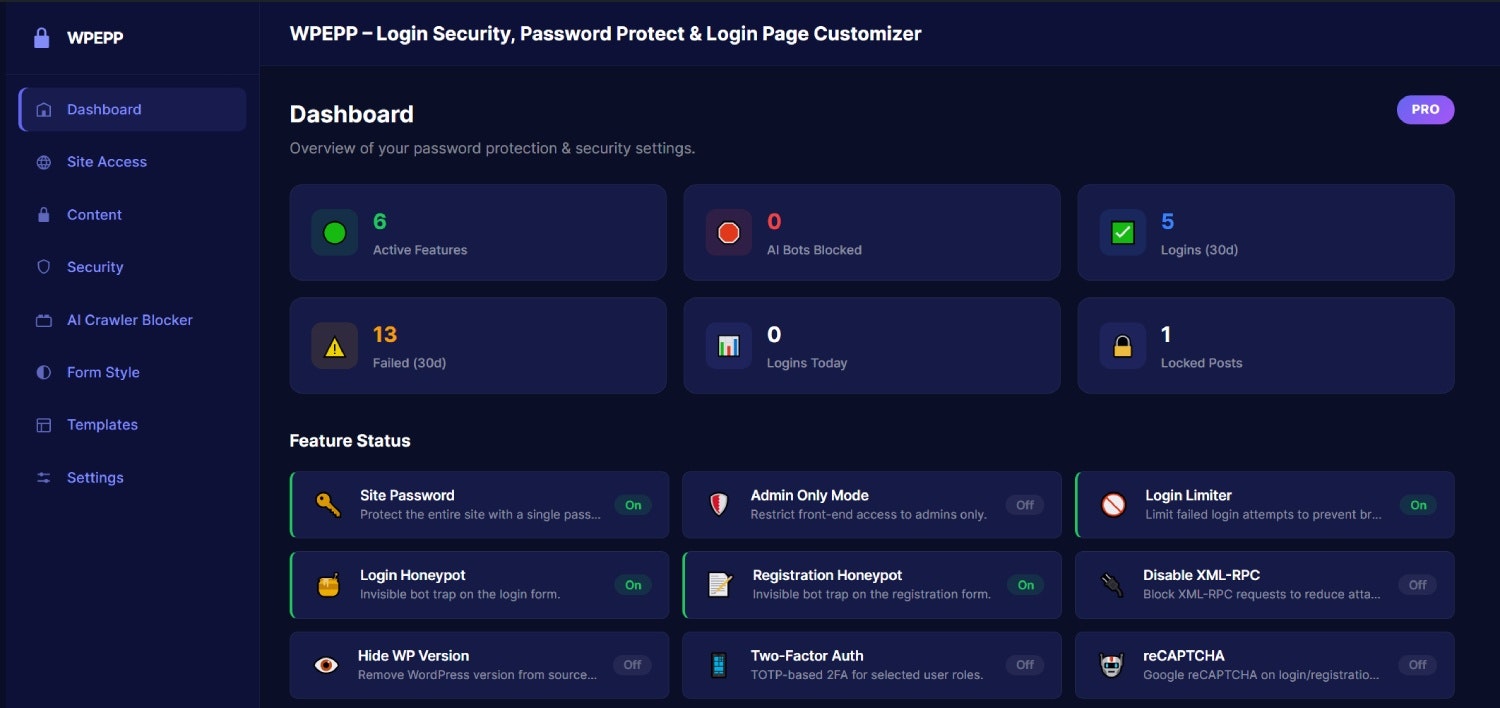This screenshot has width=1500, height=708.
Task: Open Settings in the sidebar
Action: click(95, 478)
